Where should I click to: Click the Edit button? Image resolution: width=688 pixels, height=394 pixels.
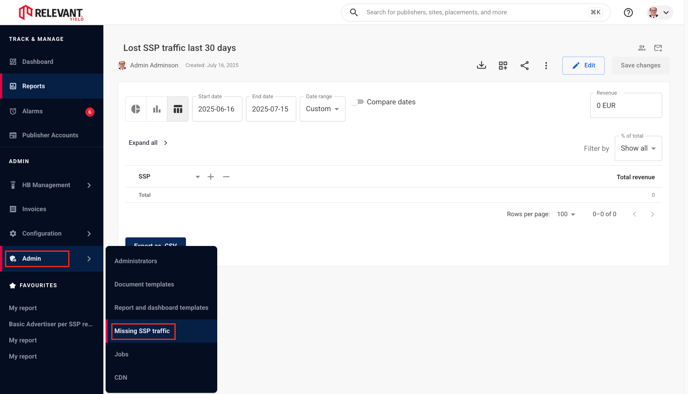[584, 65]
